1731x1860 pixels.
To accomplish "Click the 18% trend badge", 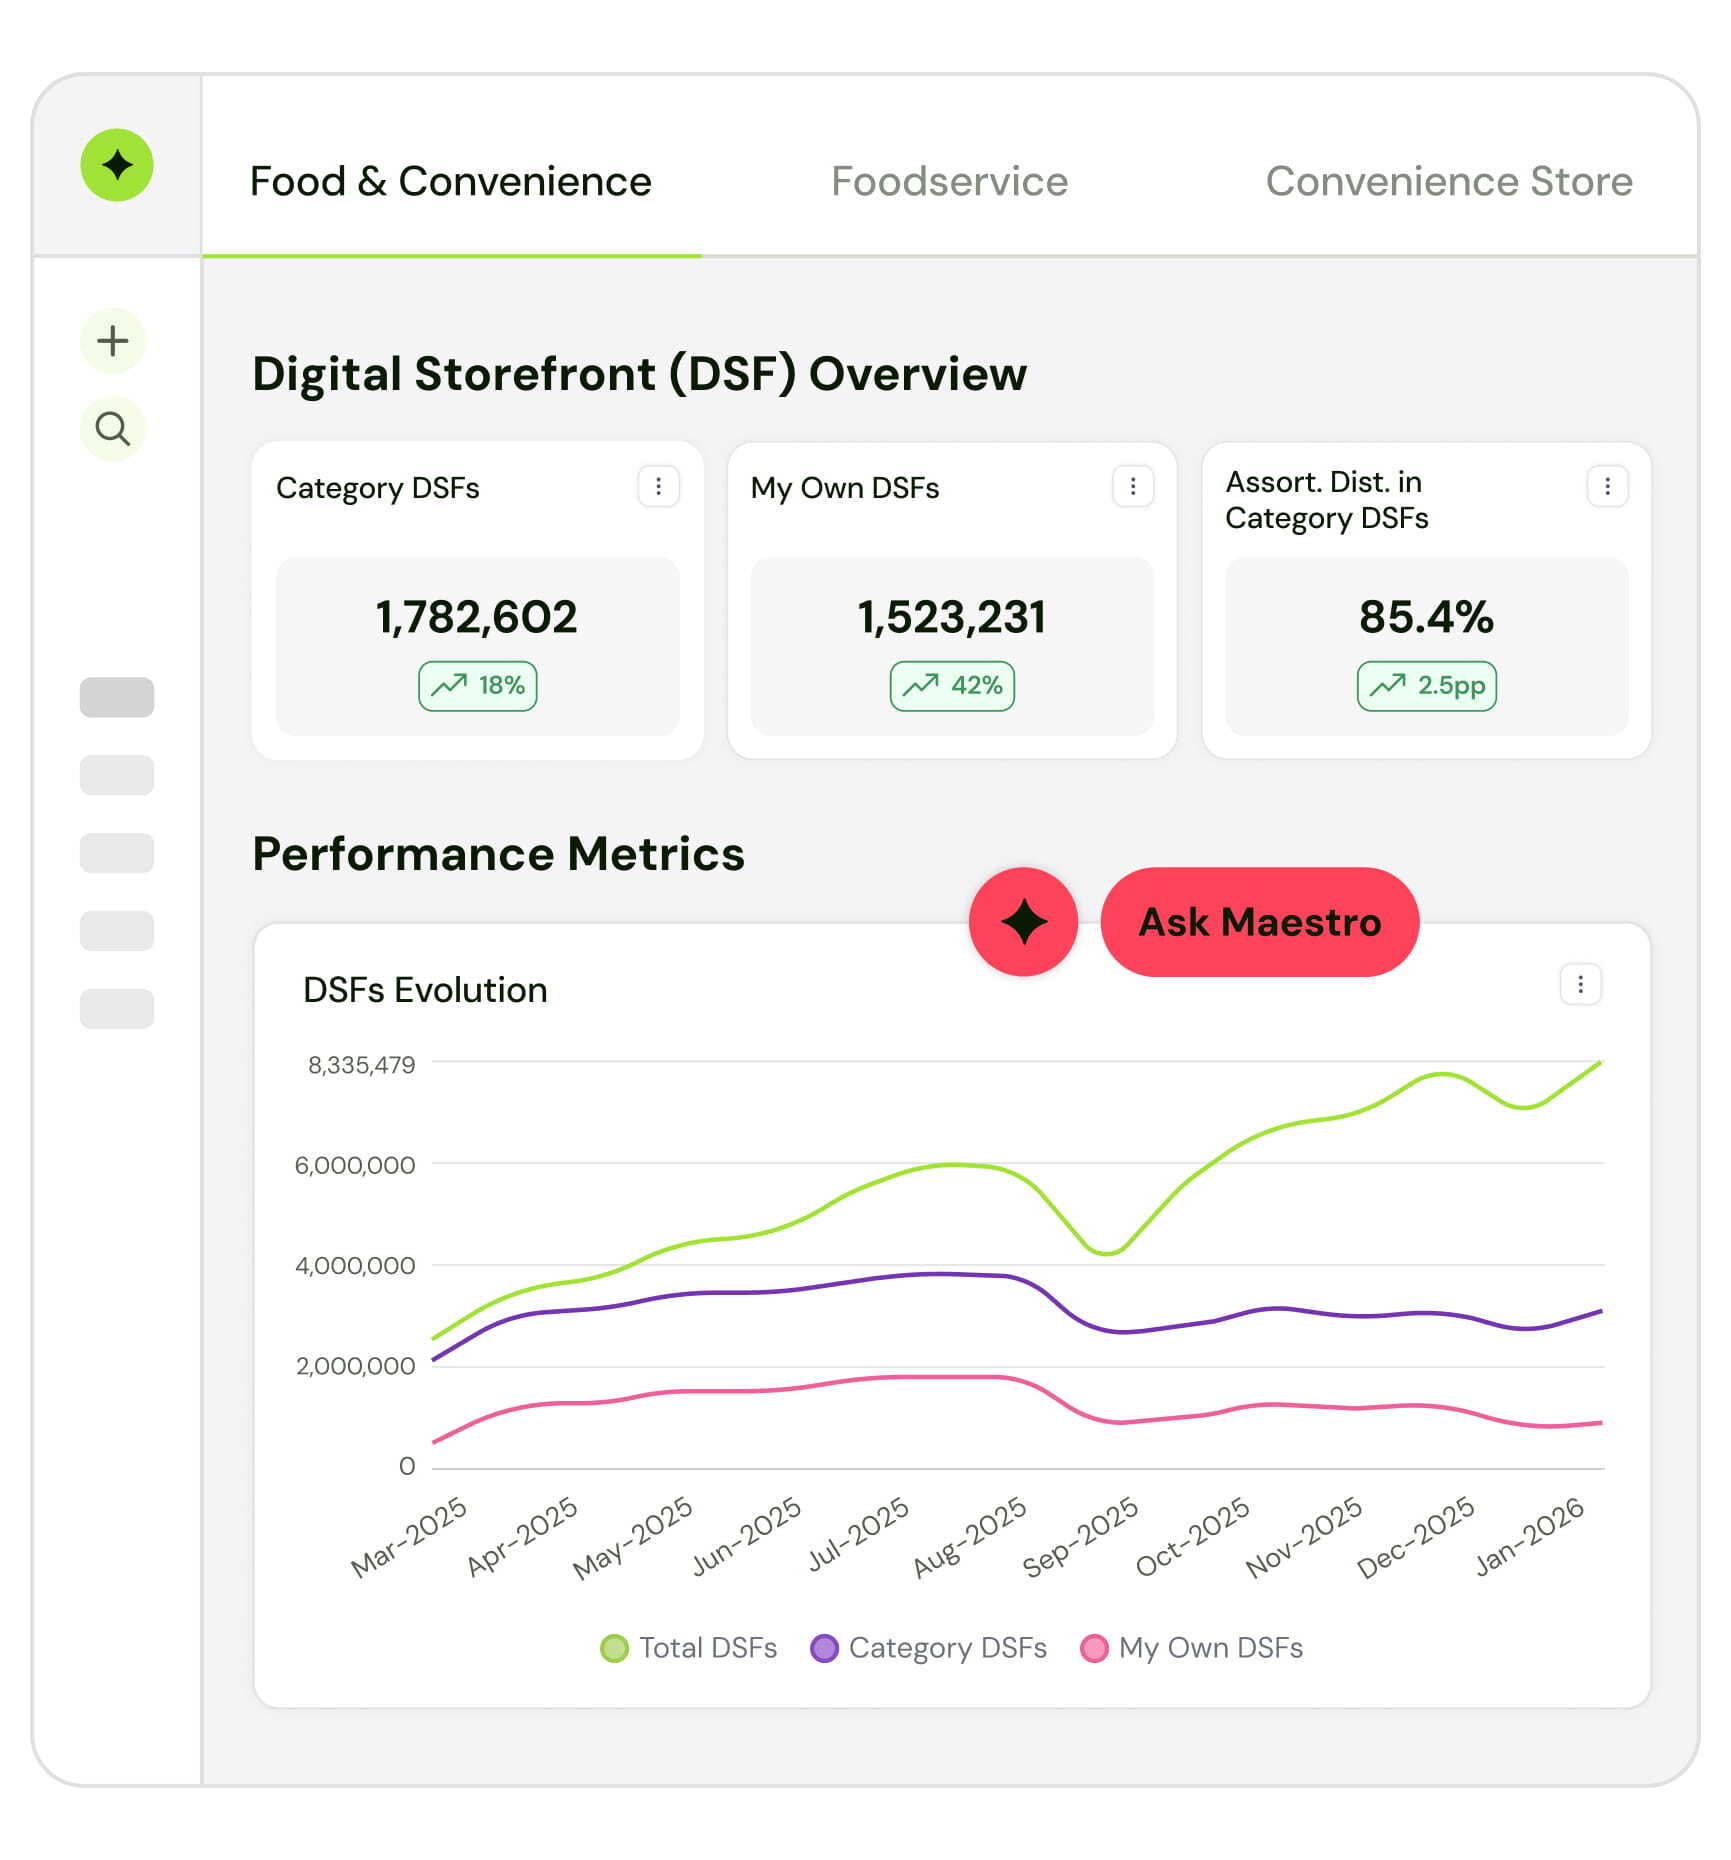I will [478, 685].
